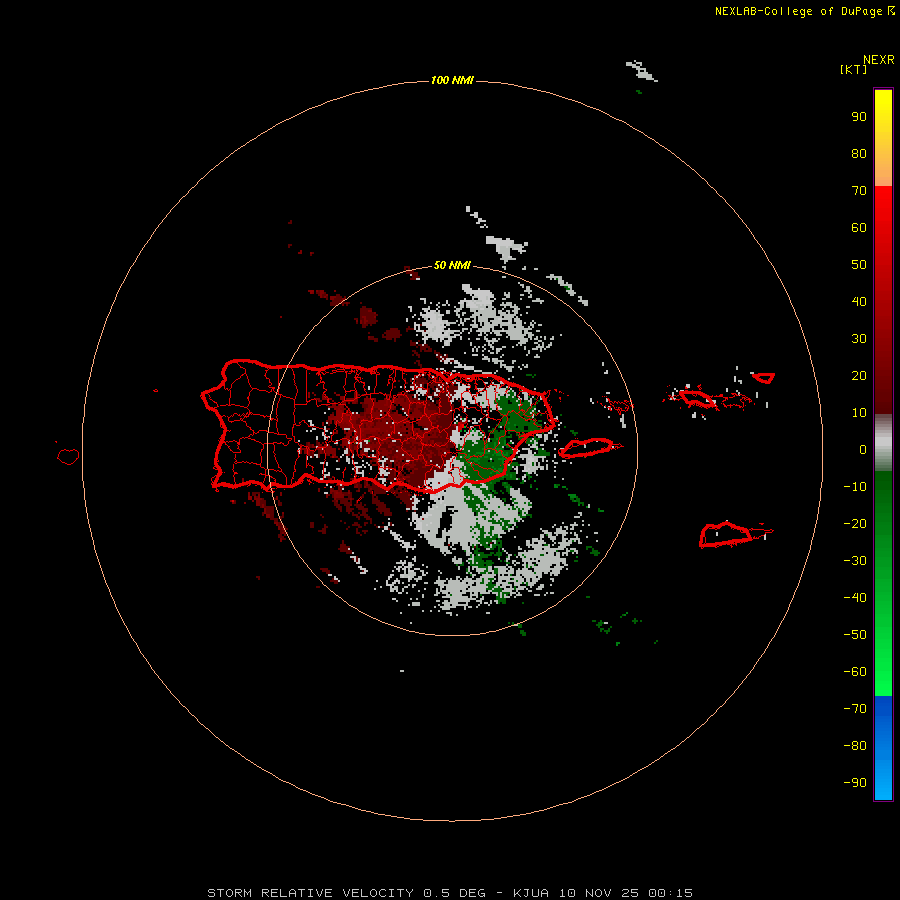
Task: Click the -80 value on the velocity scale
Action: click(855, 746)
